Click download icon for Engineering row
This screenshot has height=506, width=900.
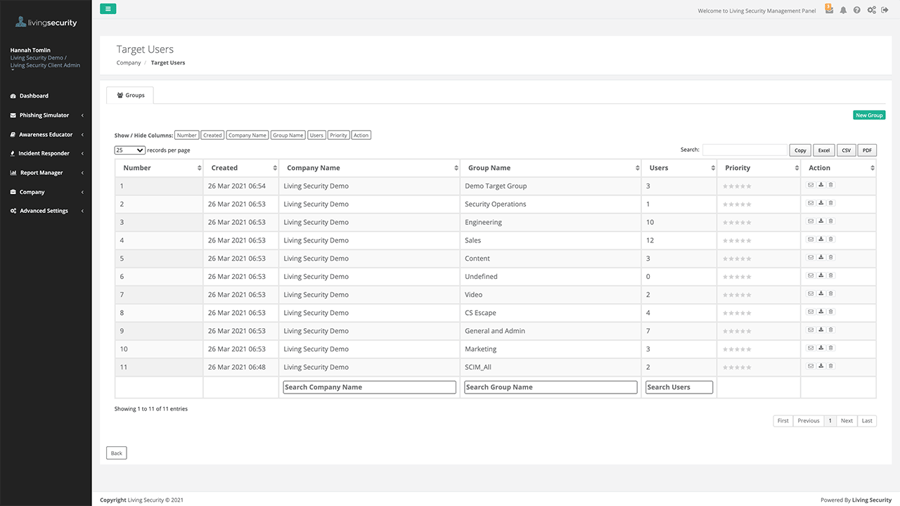pos(821,221)
